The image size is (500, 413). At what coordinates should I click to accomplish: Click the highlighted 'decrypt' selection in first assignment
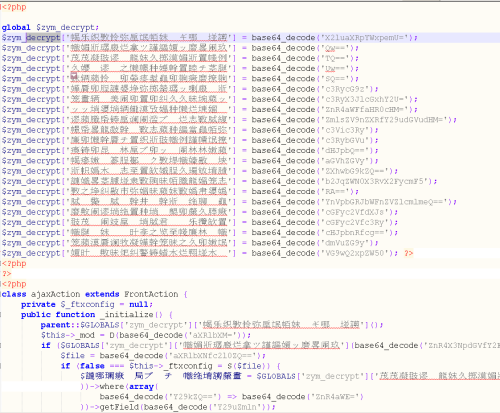tap(43, 38)
